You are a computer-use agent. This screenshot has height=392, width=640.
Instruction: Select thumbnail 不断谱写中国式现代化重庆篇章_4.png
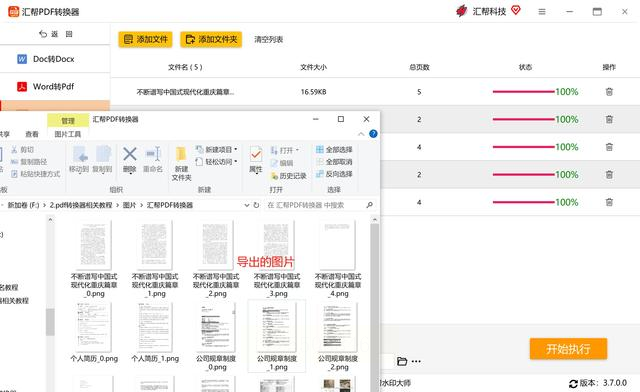pyautogui.click(x=338, y=259)
